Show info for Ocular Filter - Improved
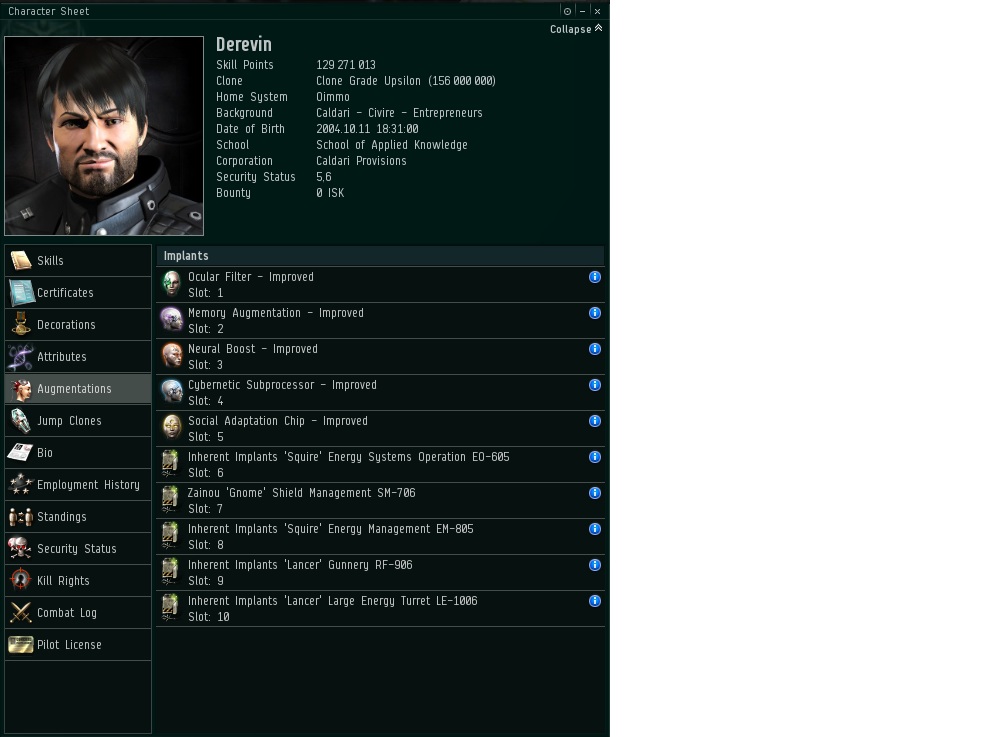Screen dimensions: 1008x737 pyautogui.click(x=595, y=277)
